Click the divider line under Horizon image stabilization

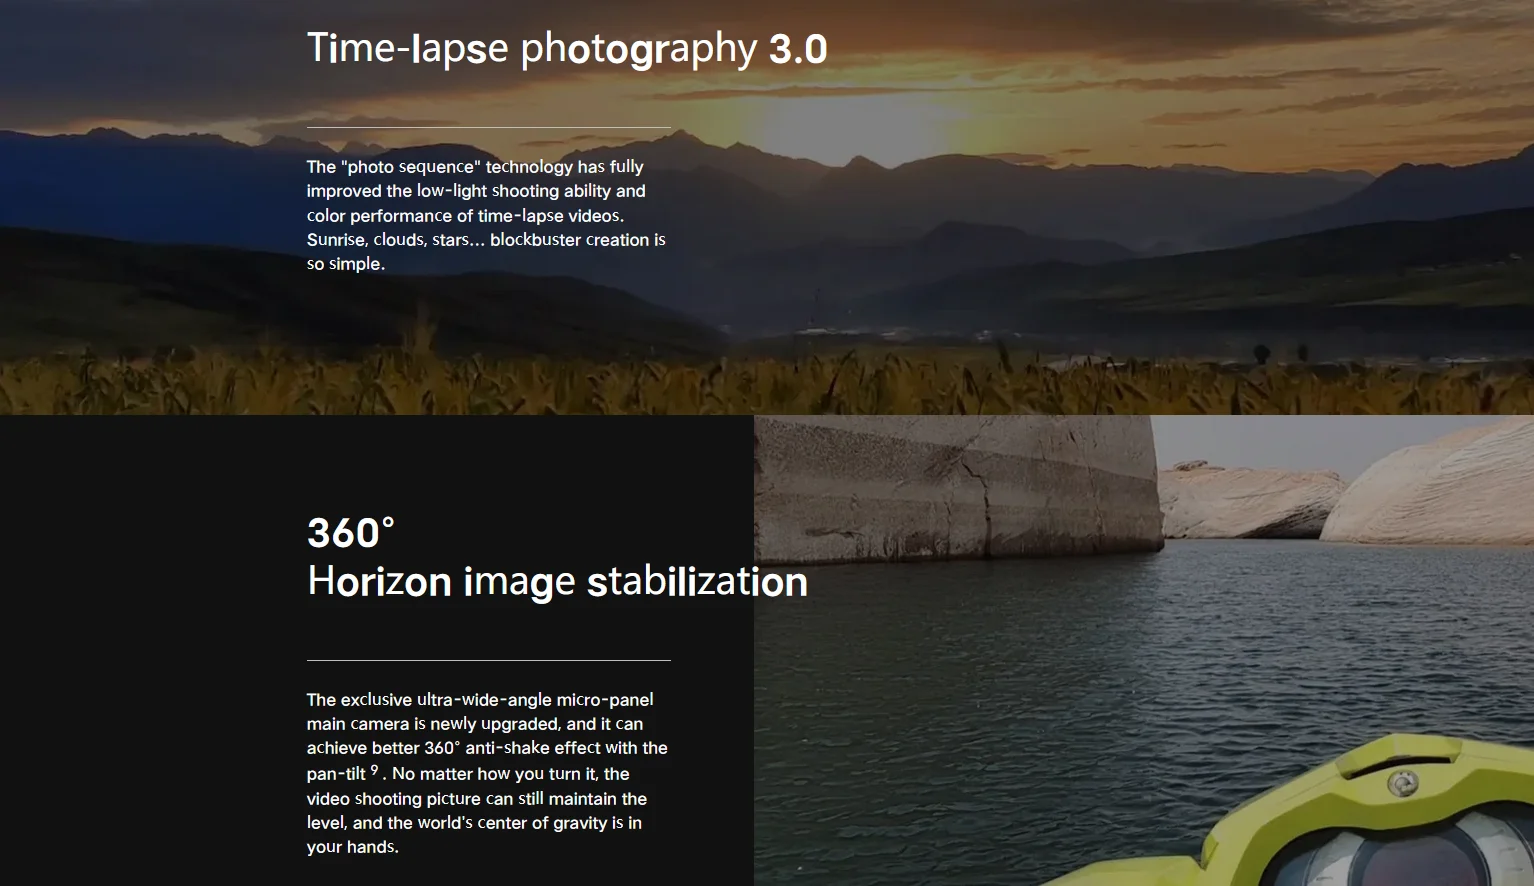(488, 660)
